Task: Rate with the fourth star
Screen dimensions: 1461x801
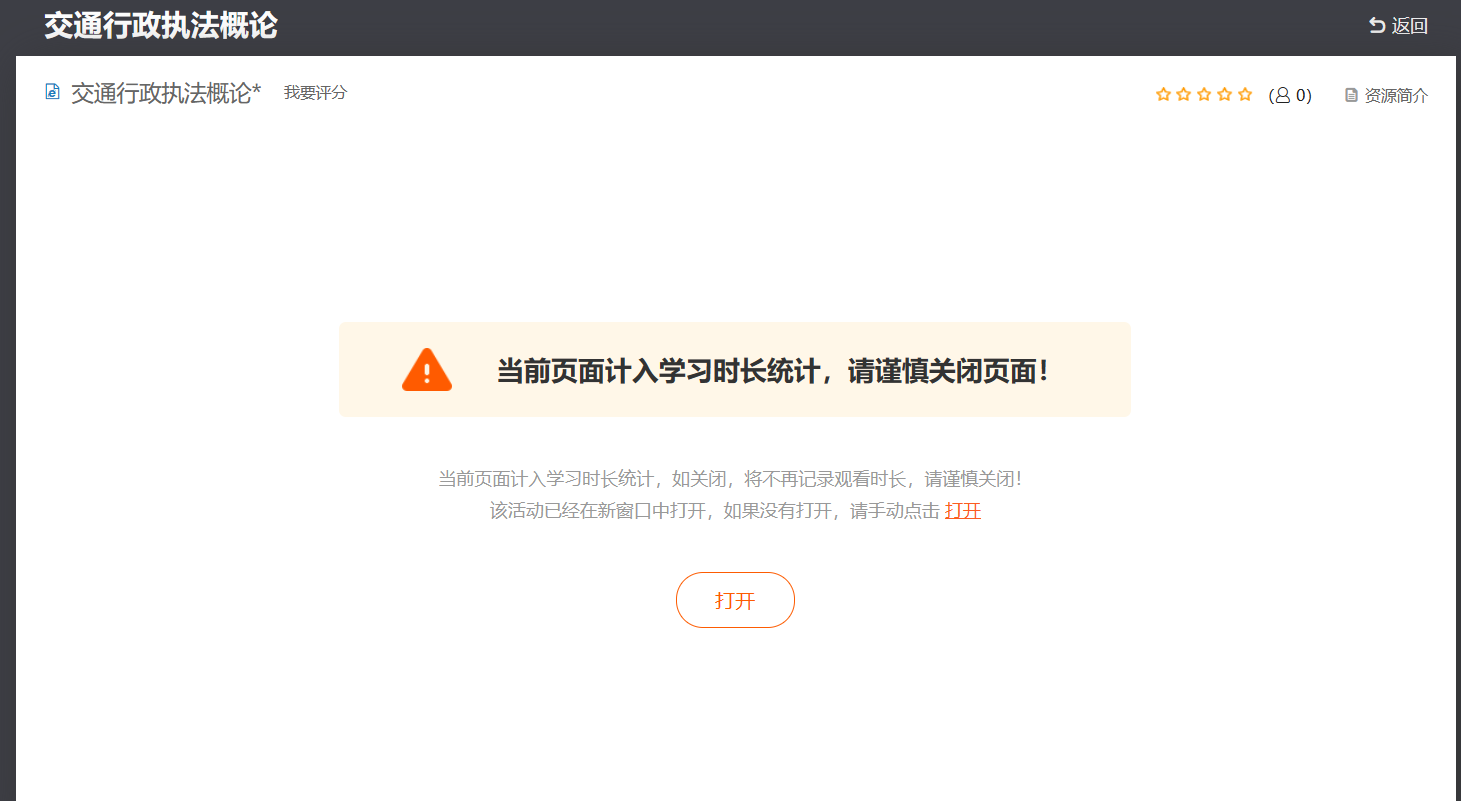Action: [x=1225, y=94]
